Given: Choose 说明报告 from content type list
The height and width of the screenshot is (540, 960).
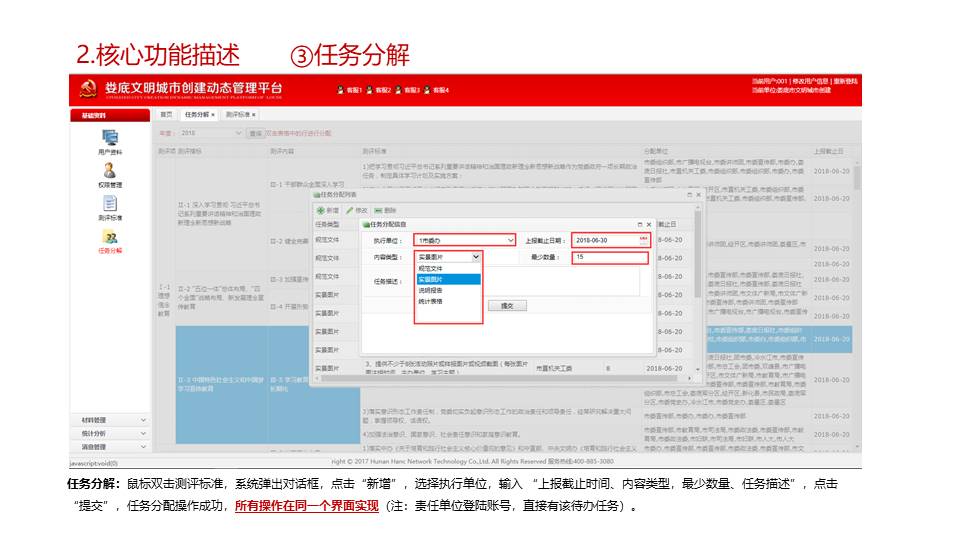Looking at the screenshot, I should click(432, 290).
